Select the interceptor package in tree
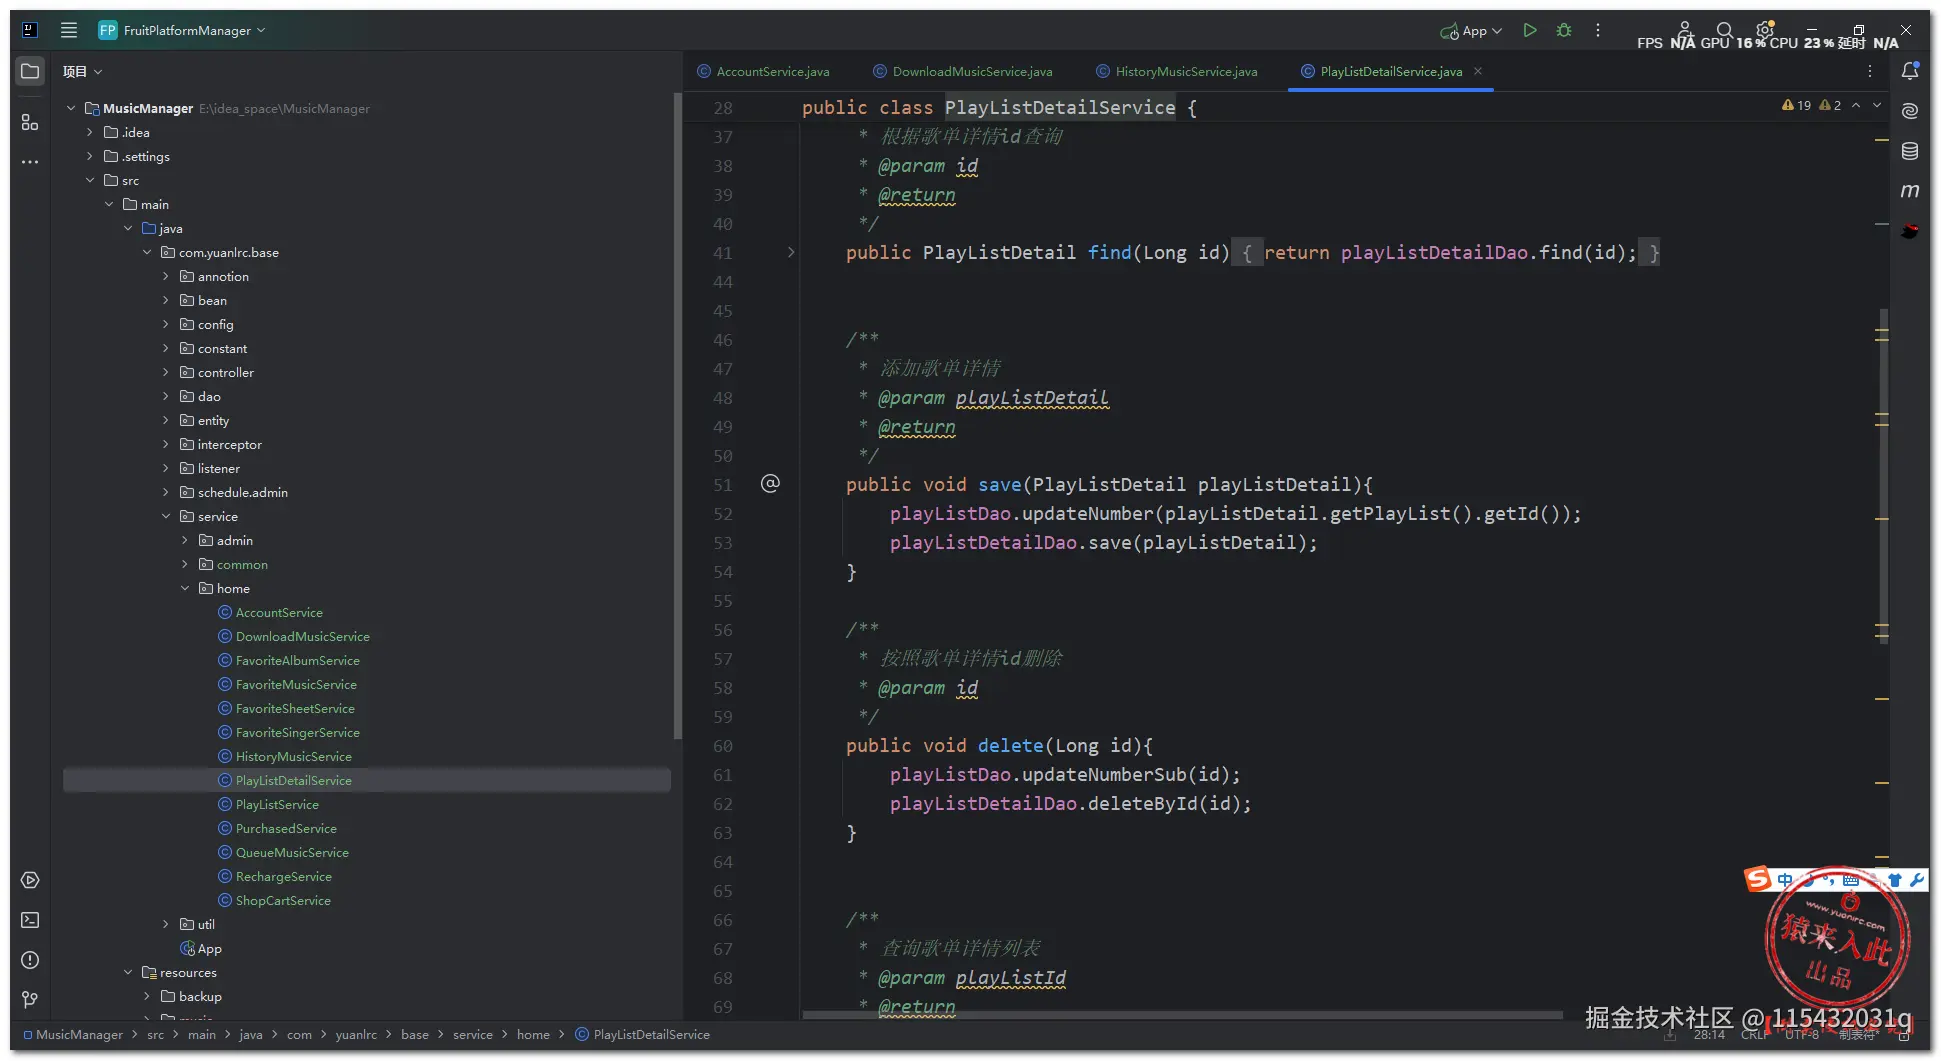 click(x=229, y=444)
